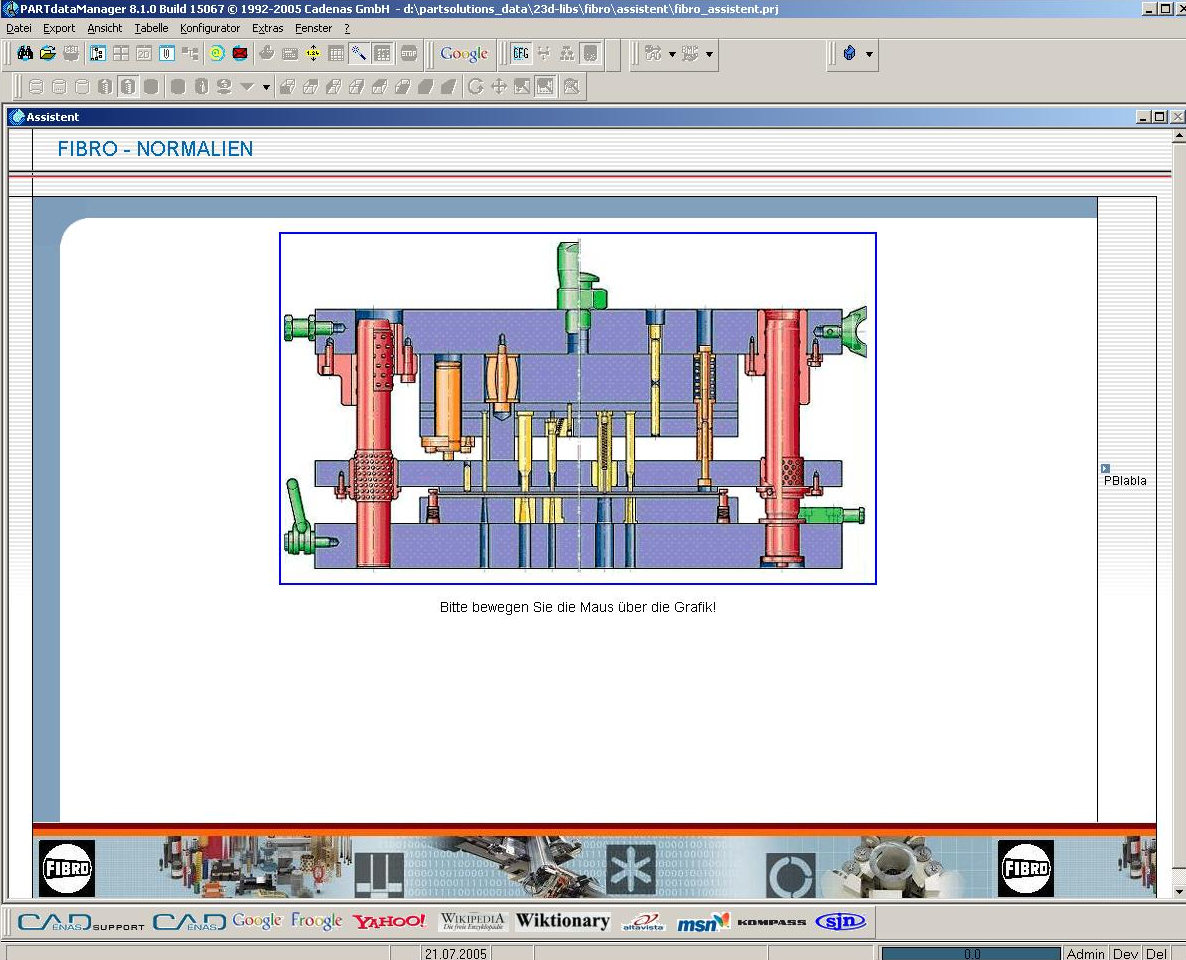Click the Google toolbar button
The width and height of the screenshot is (1186, 960).
pos(464,54)
